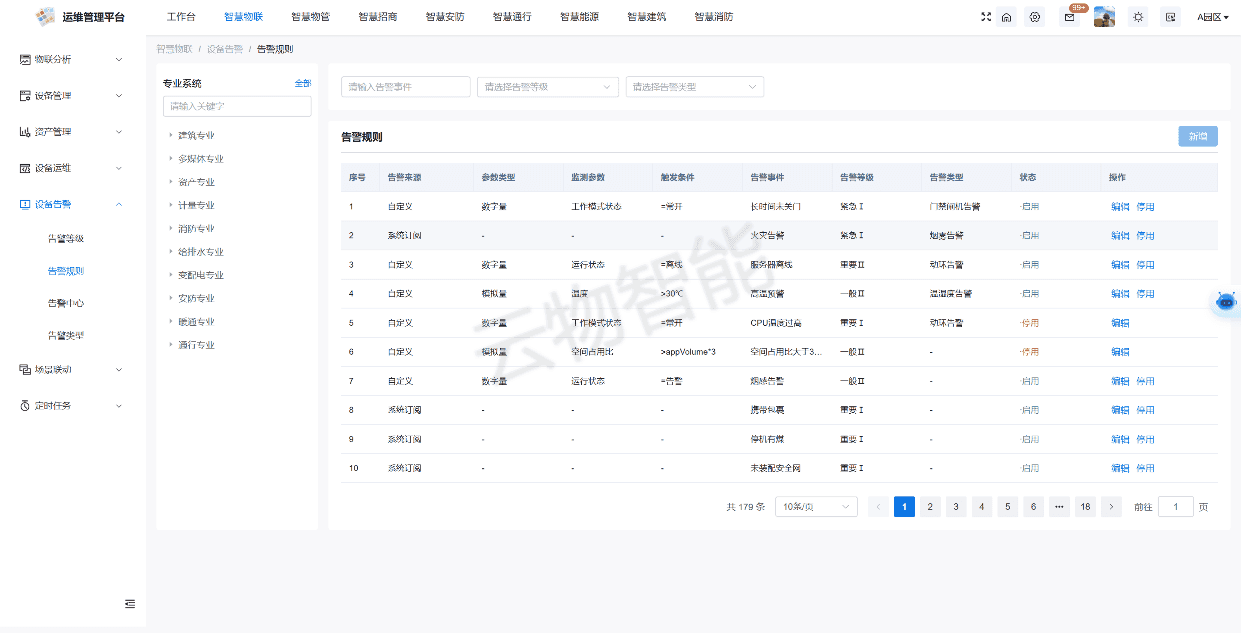This screenshot has height=633, width=1241.
Task: Click 编辑 for rule 5 CPU alarm
Action: click(1120, 323)
